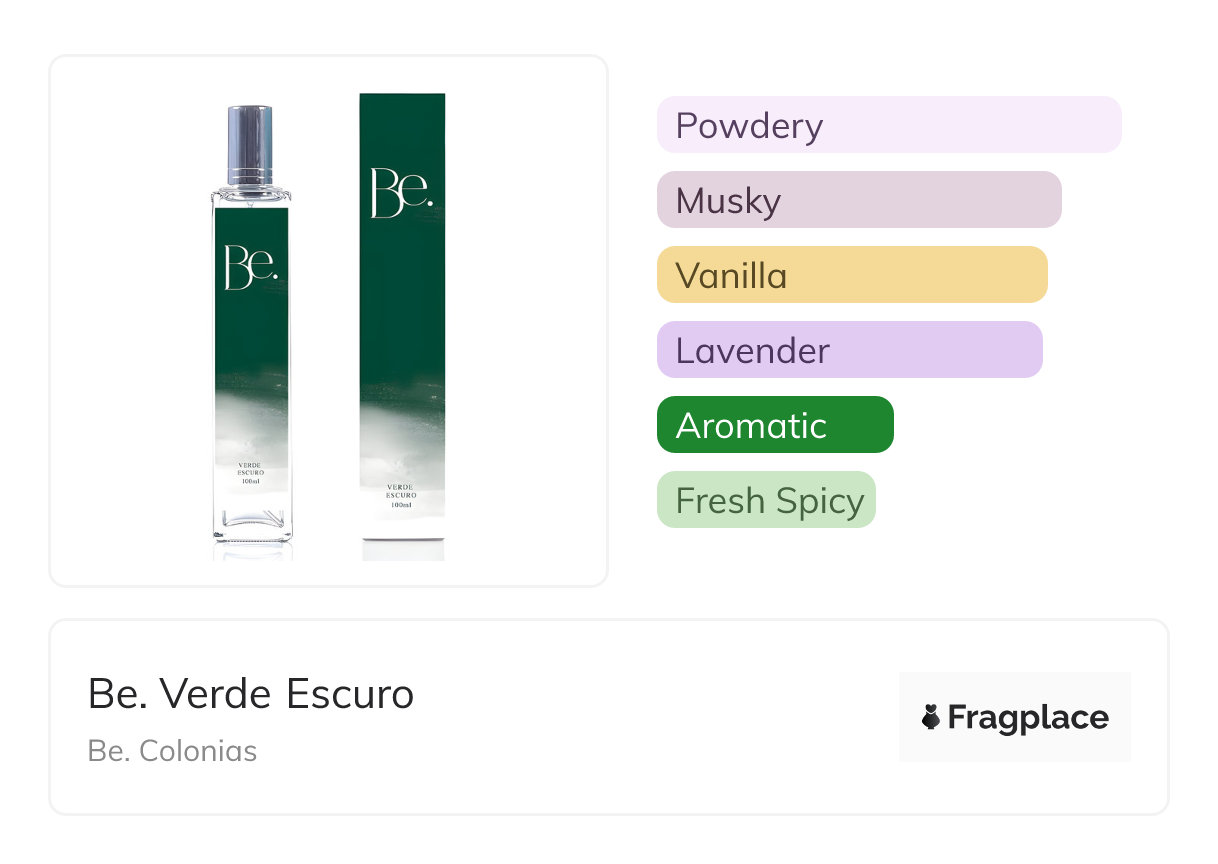This screenshot has height=864, width=1218.
Task: Select the Fresh Spicy accord bar
Action: (766, 500)
